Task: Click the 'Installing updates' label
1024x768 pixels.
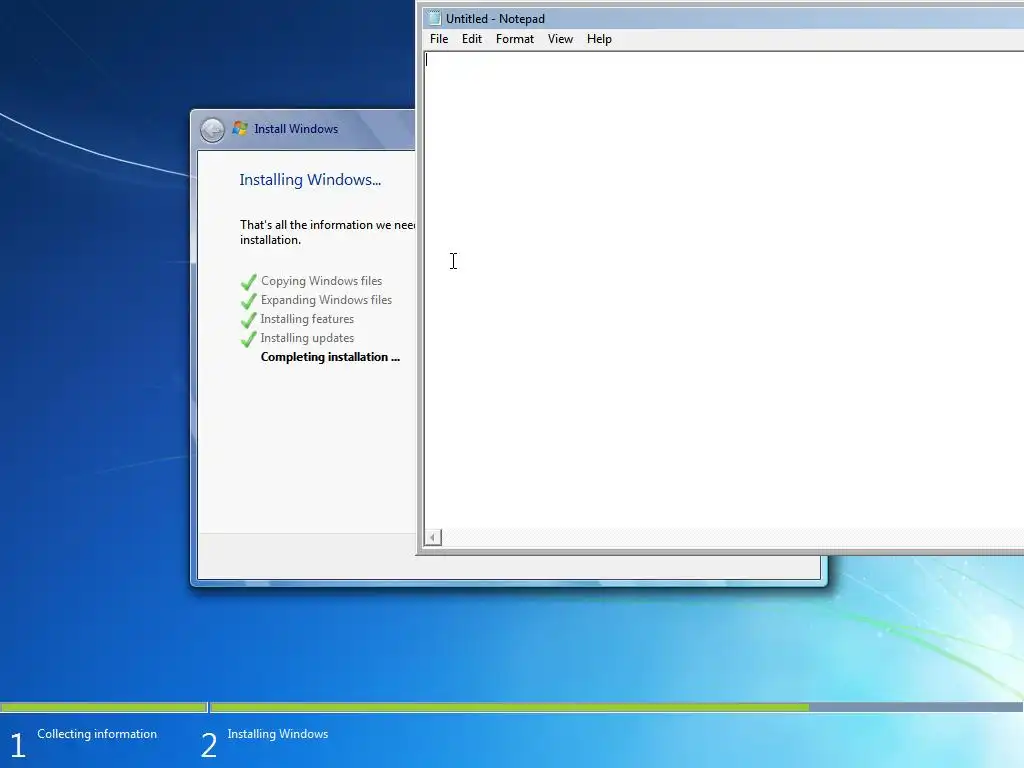Action: [x=307, y=338]
